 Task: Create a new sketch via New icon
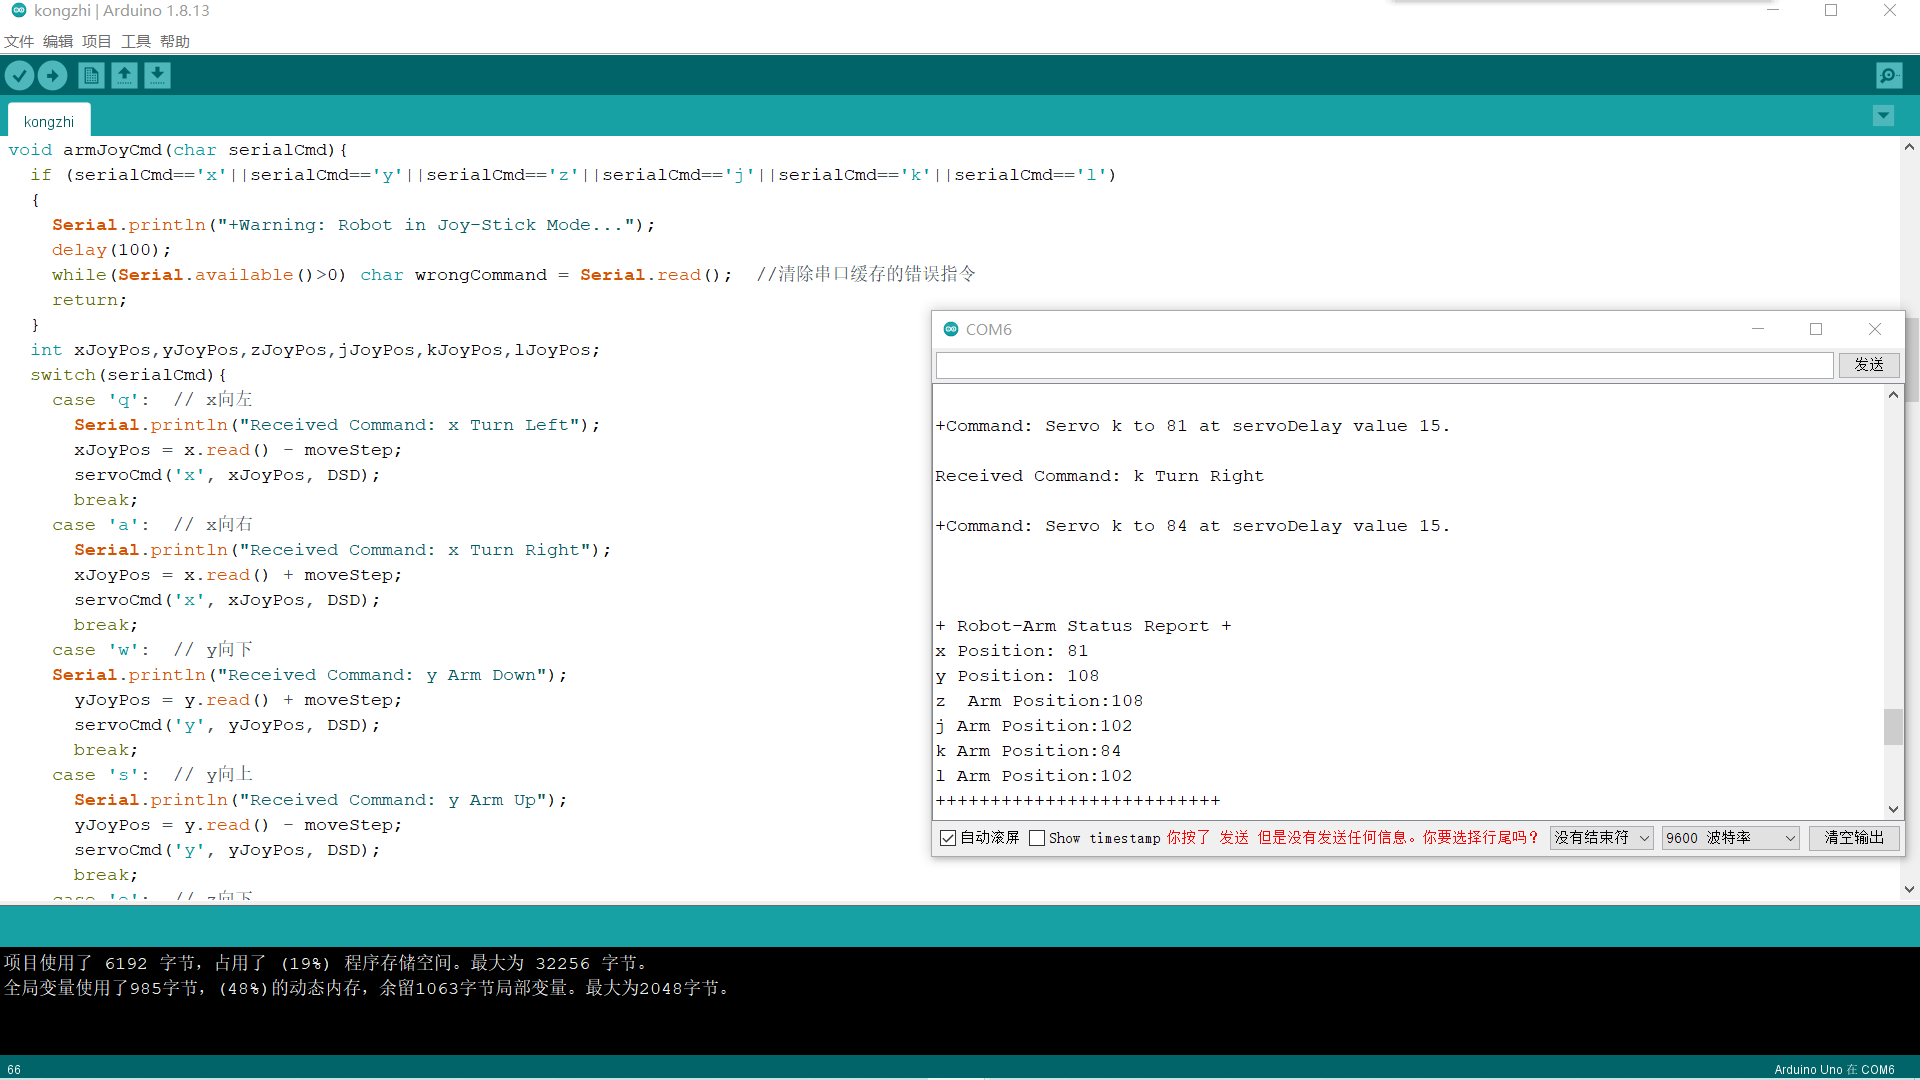(x=90, y=75)
